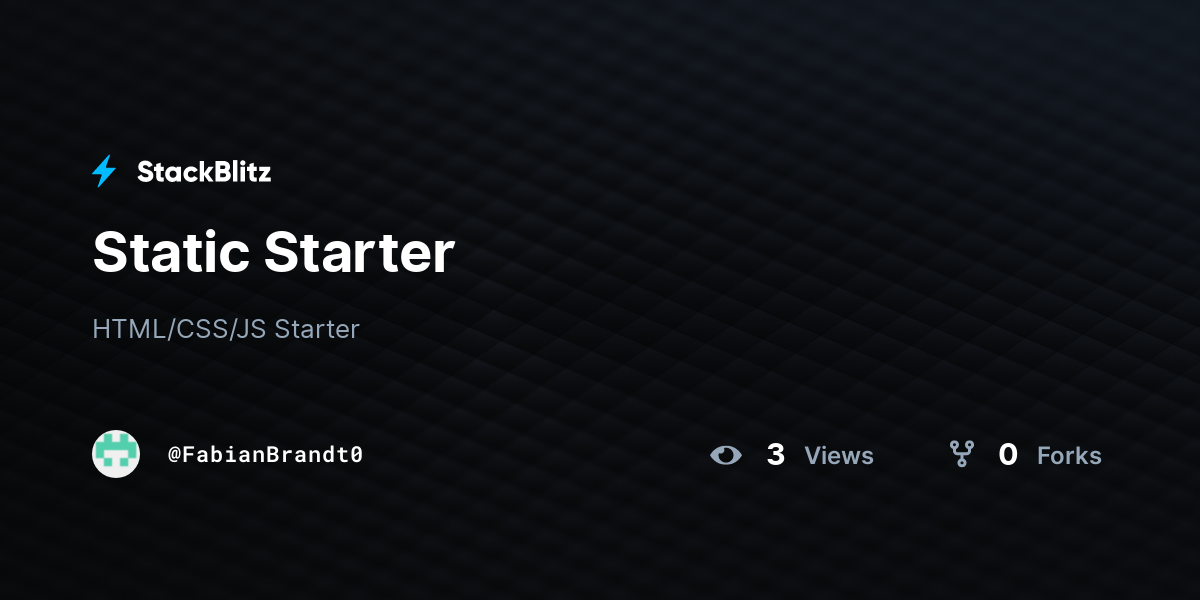Image resolution: width=1200 pixels, height=600 pixels.
Task: Click the eye icon beside Views
Action: point(726,455)
